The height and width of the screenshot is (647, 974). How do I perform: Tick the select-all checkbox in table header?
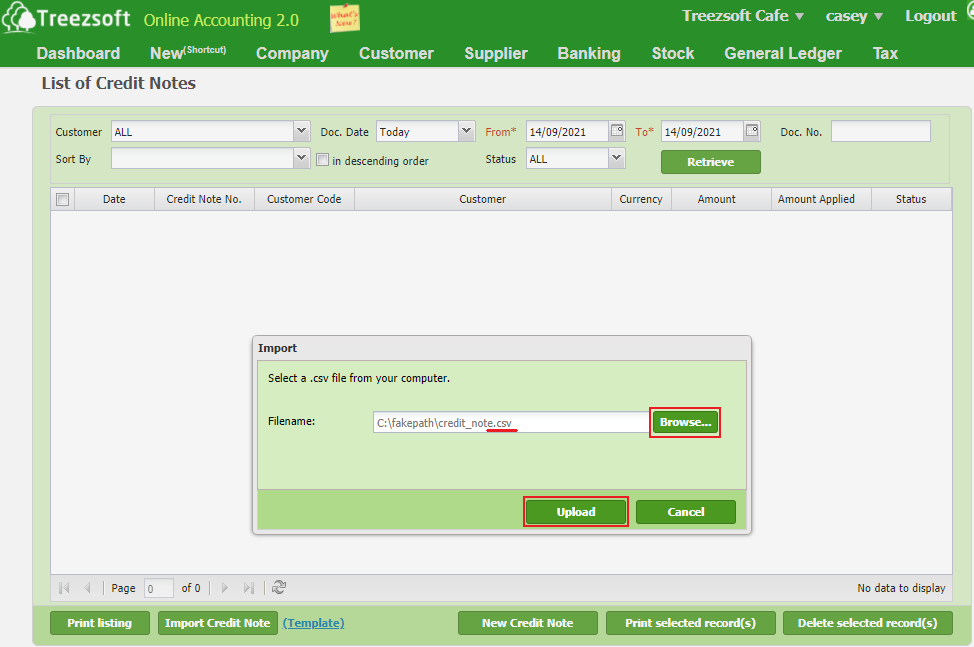tap(62, 199)
